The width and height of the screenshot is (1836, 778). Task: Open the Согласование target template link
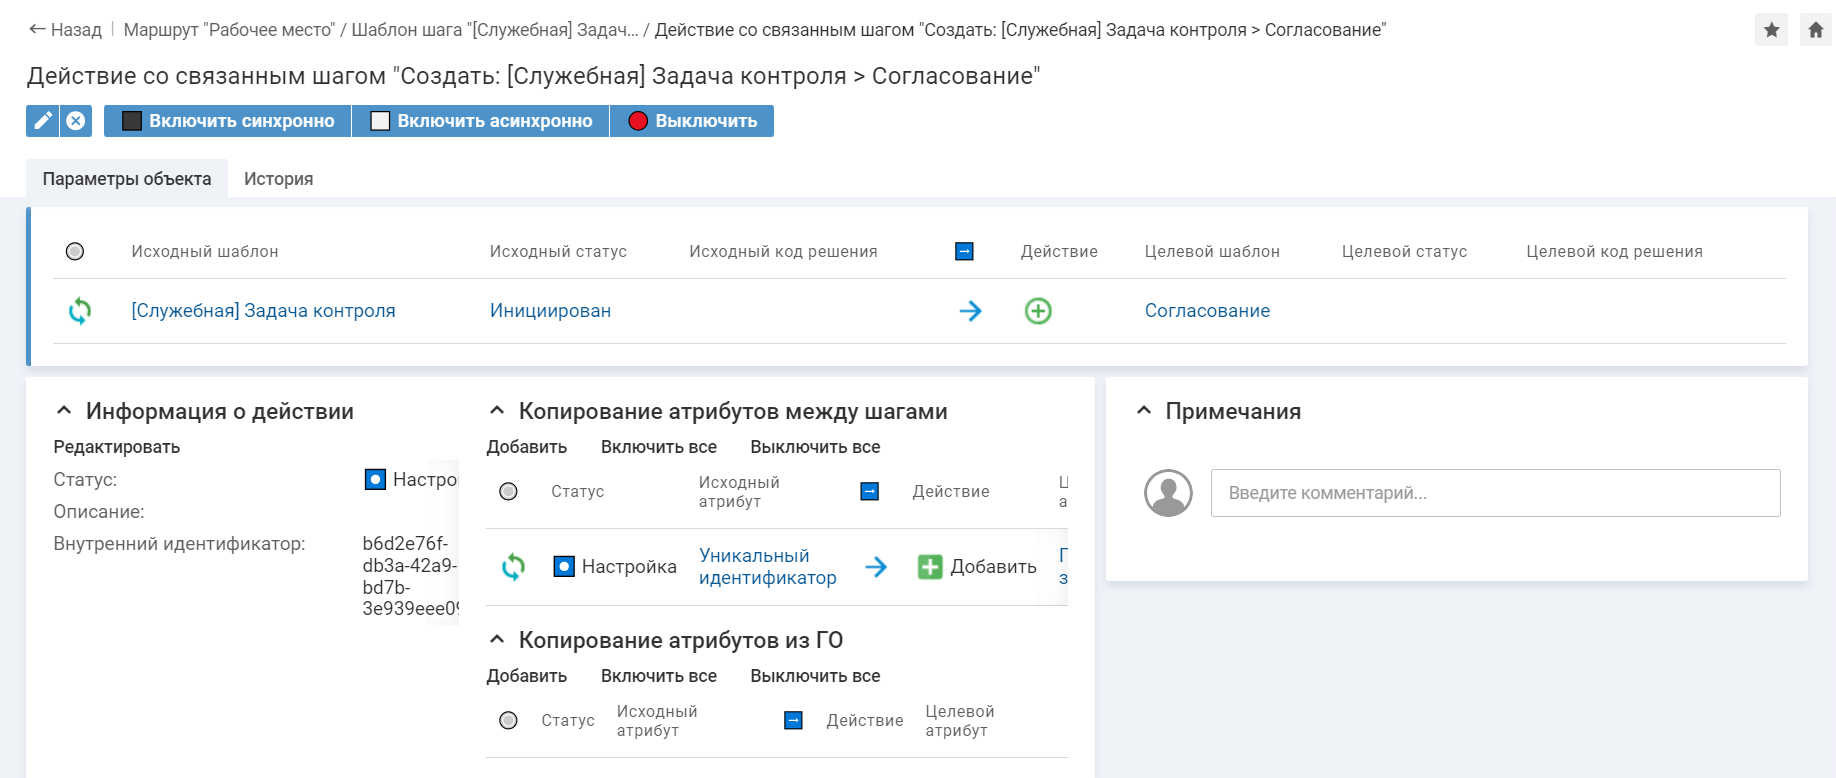[1207, 311]
